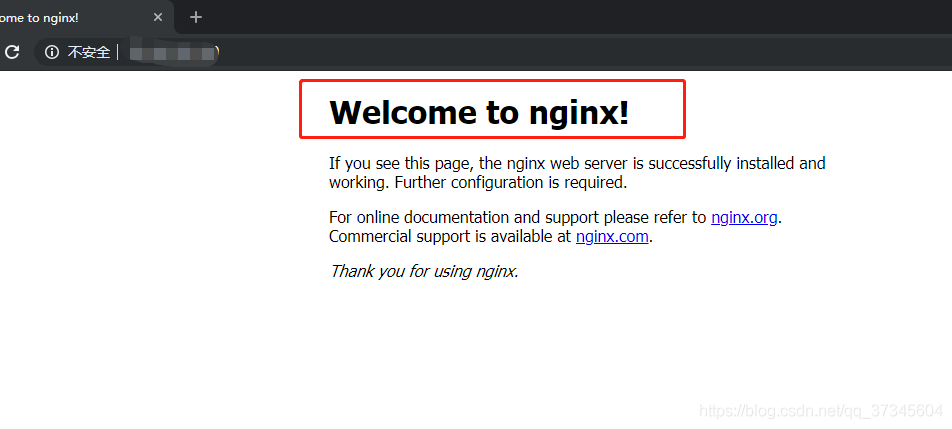
Task: Close the Welcome to nginx tab
Action: (x=158, y=18)
